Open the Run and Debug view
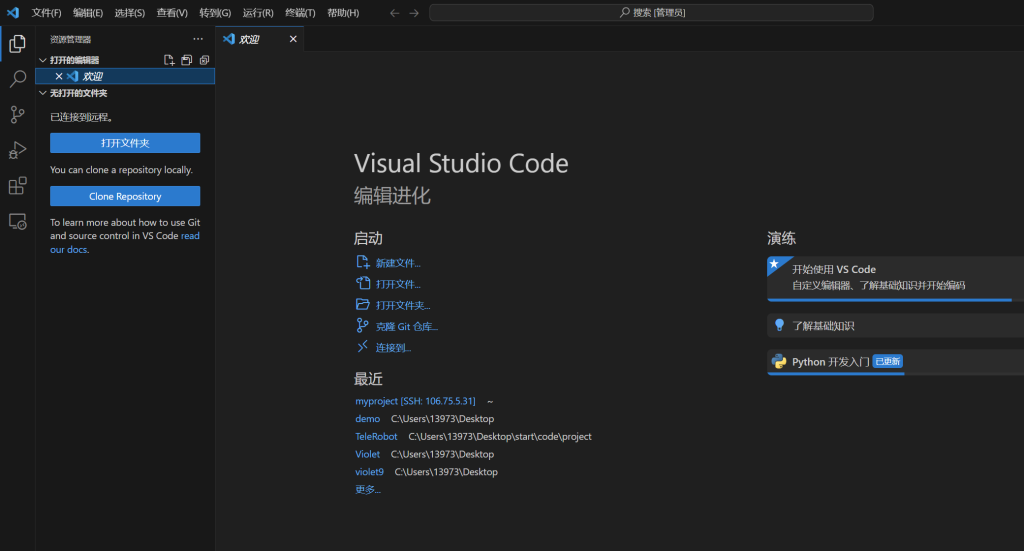Viewport: 1024px width, 551px height. pyautogui.click(x=18, y=151)
